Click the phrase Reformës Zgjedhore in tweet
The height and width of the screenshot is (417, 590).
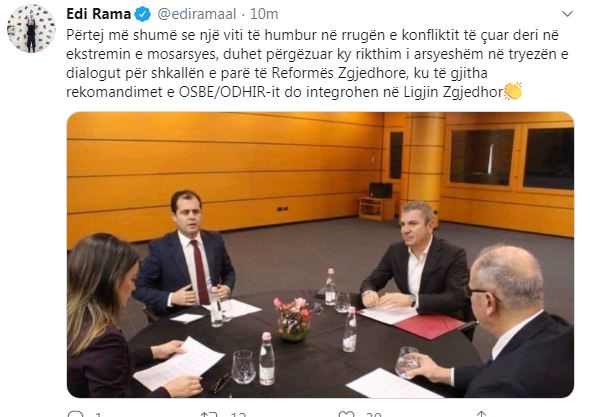tap(338, 73)
